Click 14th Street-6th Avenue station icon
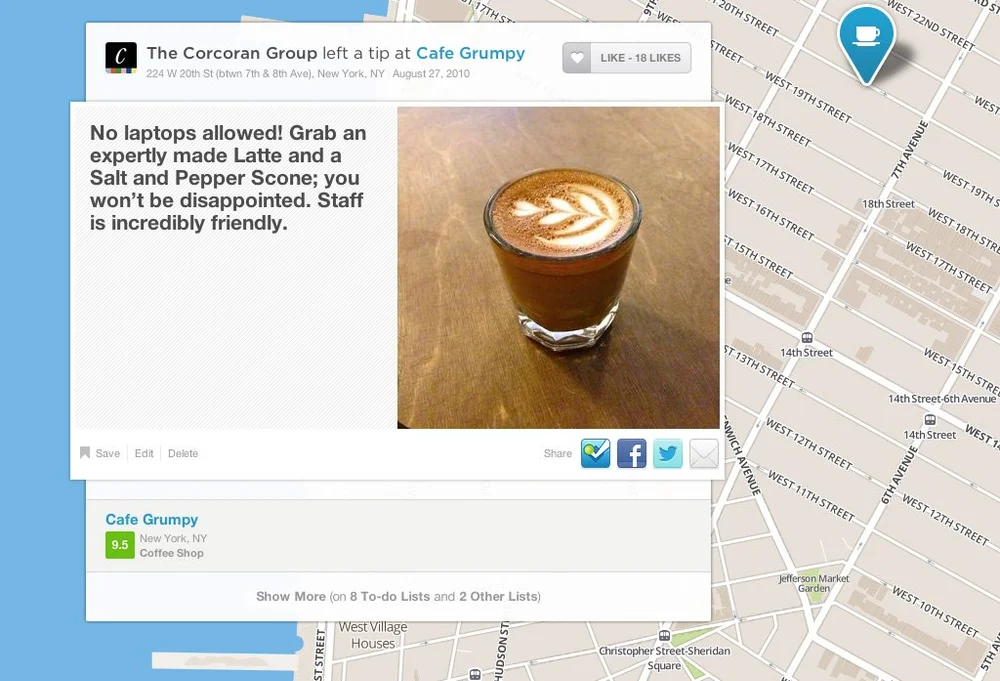 tap(930, 420)
